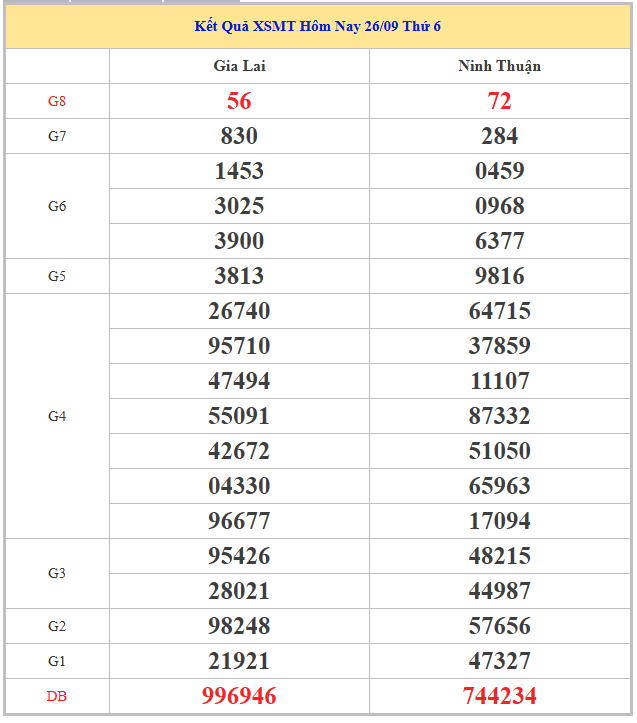This screenshot has height=723, width=637.
Task: Click the G1 number 47327
Action: pyautogui.click(x=499, y=661)
